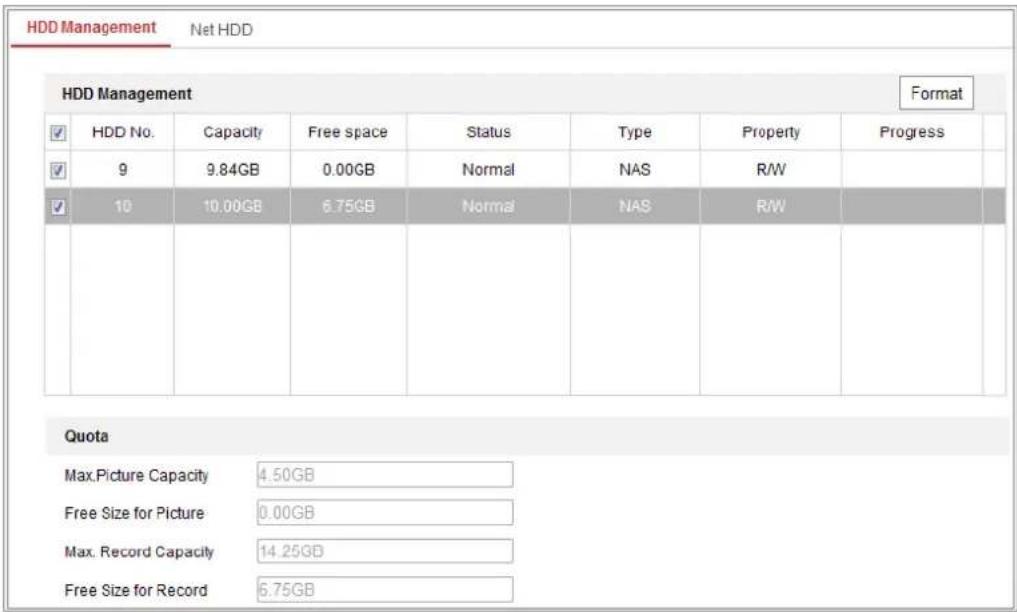The image size is (1017, 612).
Task: Toggle the select-all checkbox in table header
Action: [x=58, y=133]
